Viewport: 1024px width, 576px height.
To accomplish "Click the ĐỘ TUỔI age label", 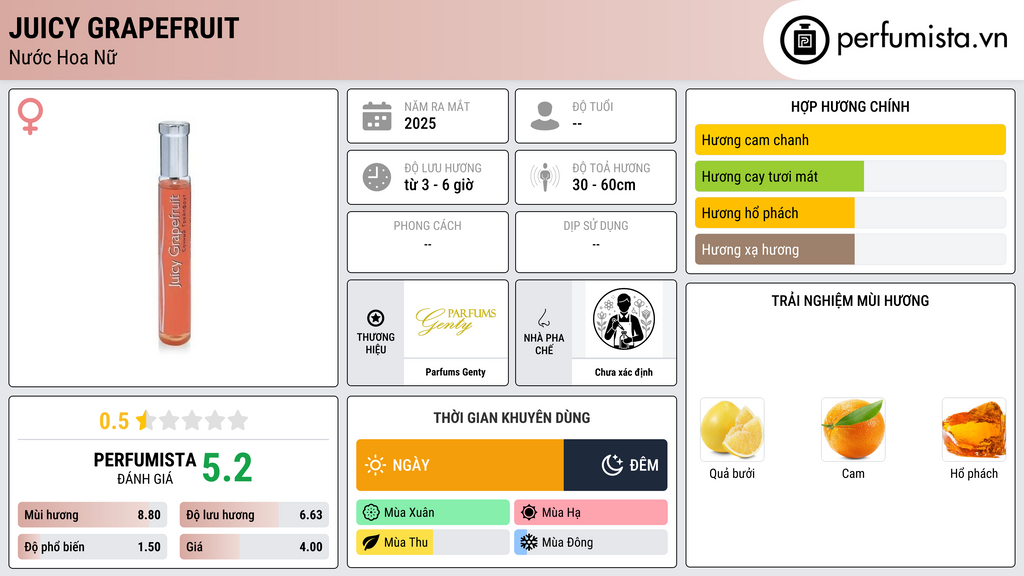I will click(x=593, y=106).
